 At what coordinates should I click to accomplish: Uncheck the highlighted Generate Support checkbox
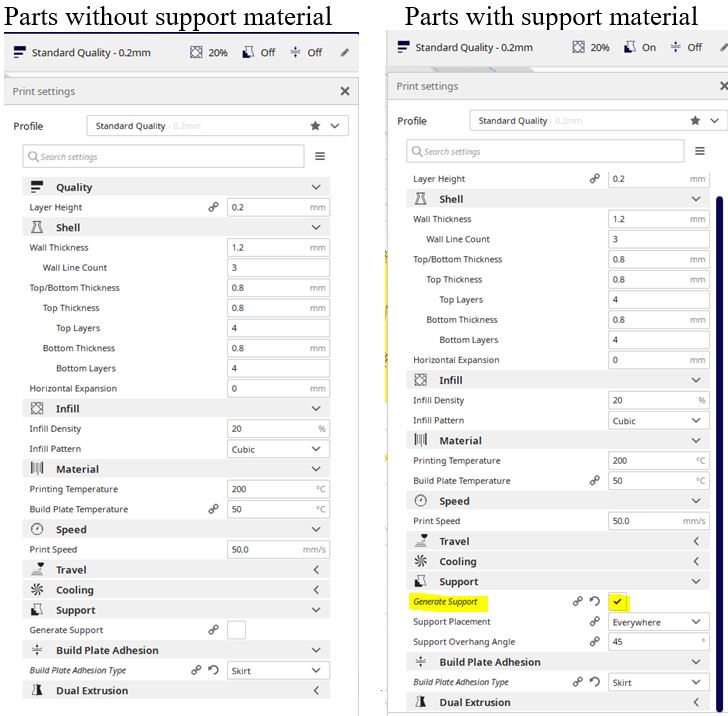[x=618, y=602]
